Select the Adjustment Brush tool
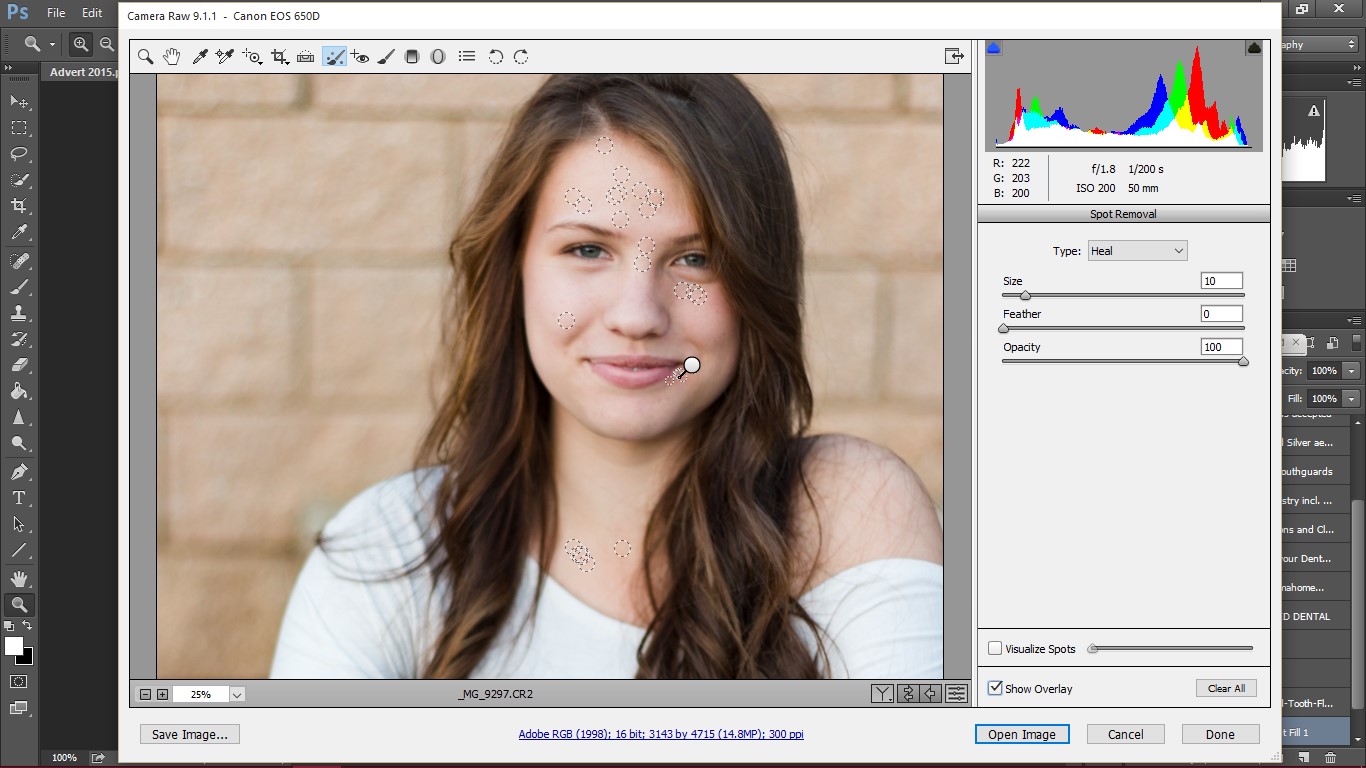This screenshot has height=768, width=1366. (386, 57)
